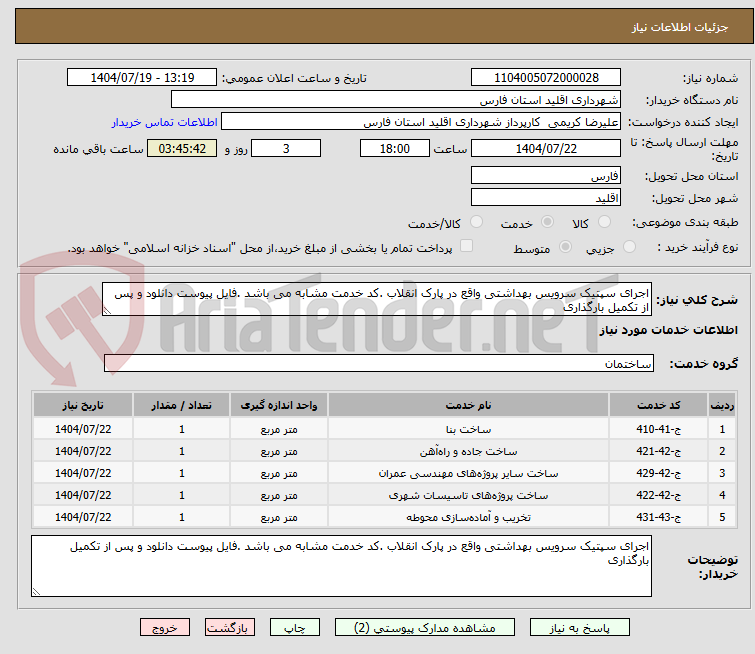Click service code ج-43-431

point(658,517)
